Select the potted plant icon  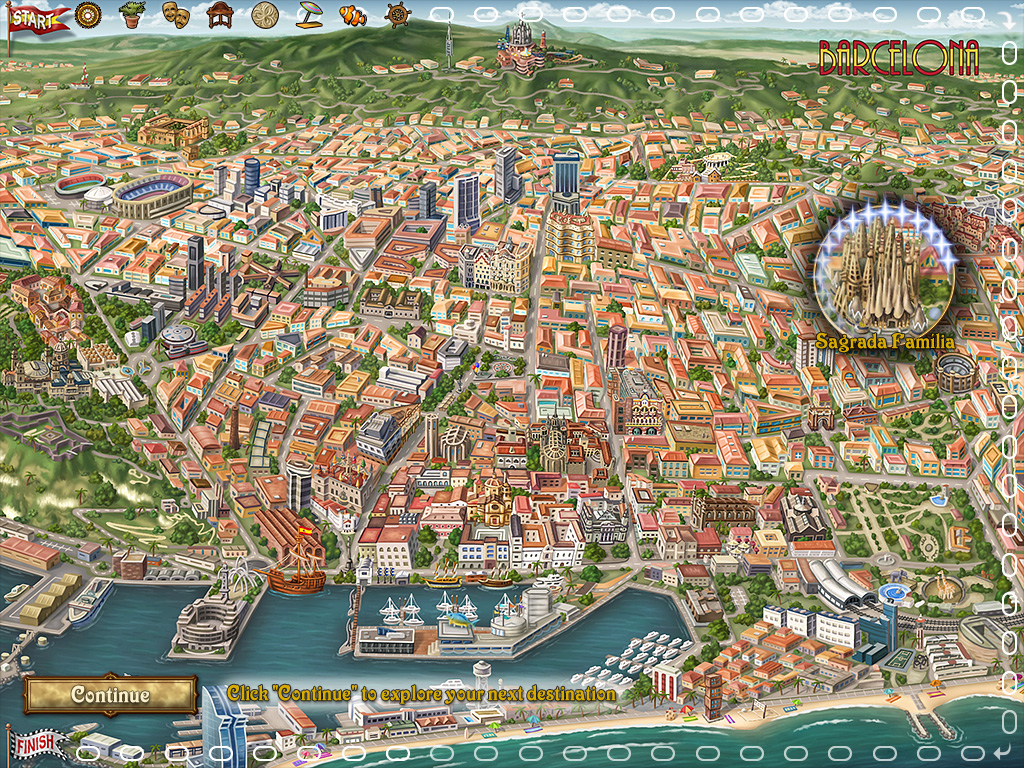click(x=131, y=14)
